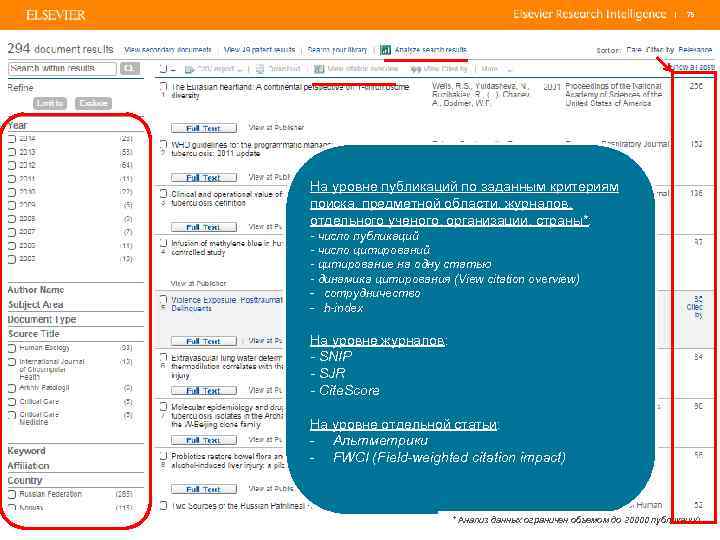Click the Exclude button

pos(93,103)
